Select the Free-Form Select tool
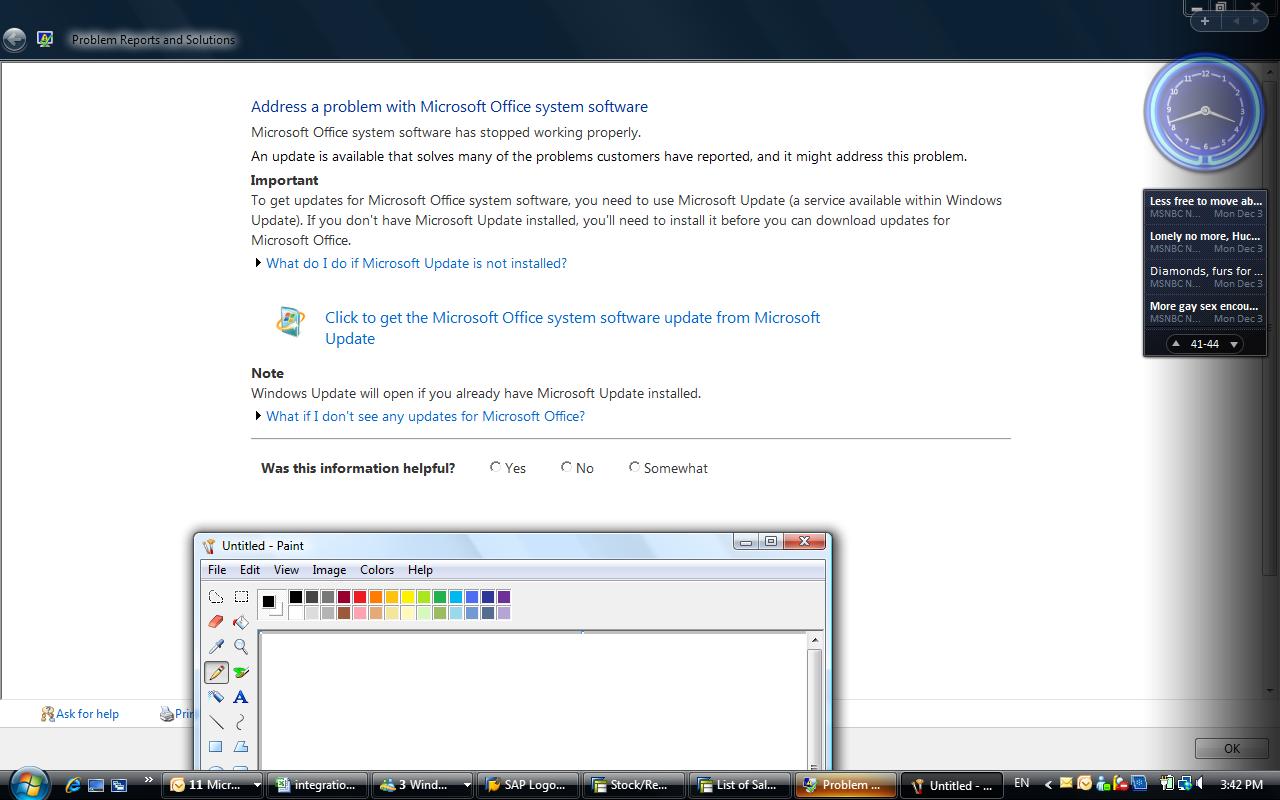The height and width of the screenshot is (800, 1280). [x=216, y=597]
